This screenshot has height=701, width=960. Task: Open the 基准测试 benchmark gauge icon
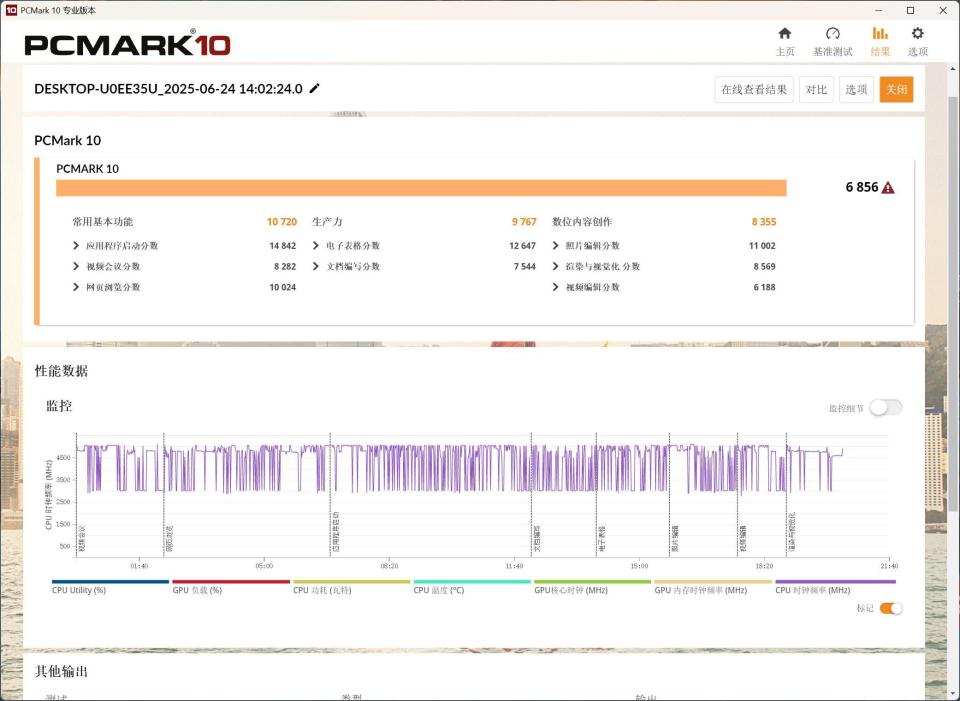click(x=833, y=34)
